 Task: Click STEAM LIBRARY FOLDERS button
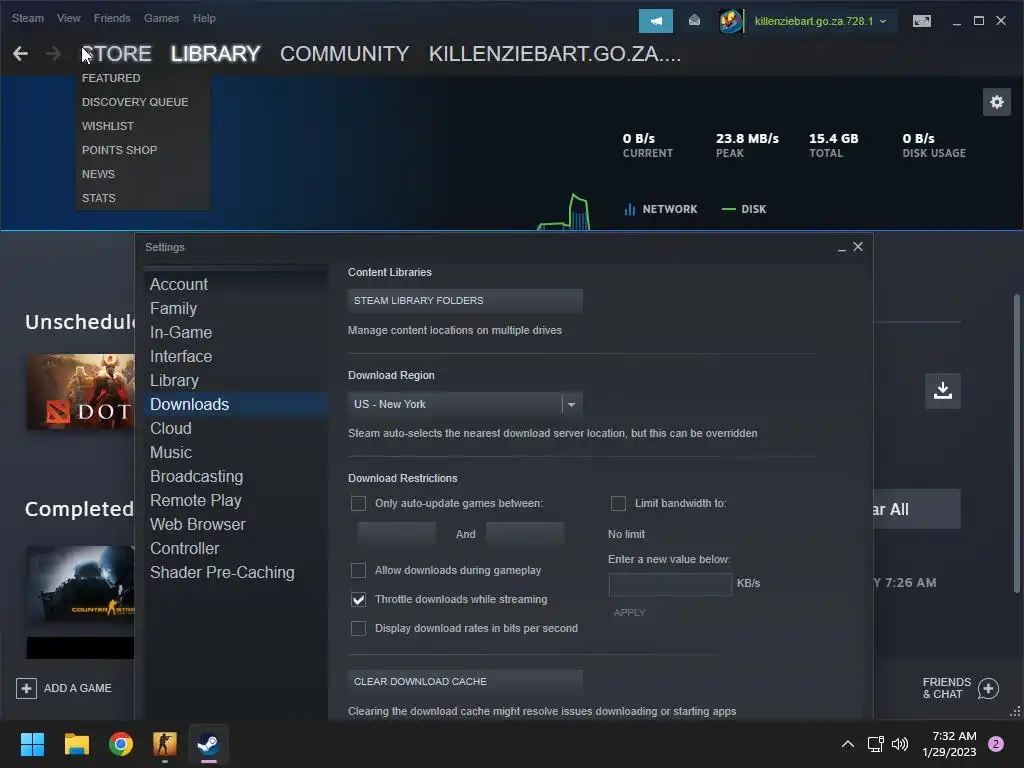[465, 300]
